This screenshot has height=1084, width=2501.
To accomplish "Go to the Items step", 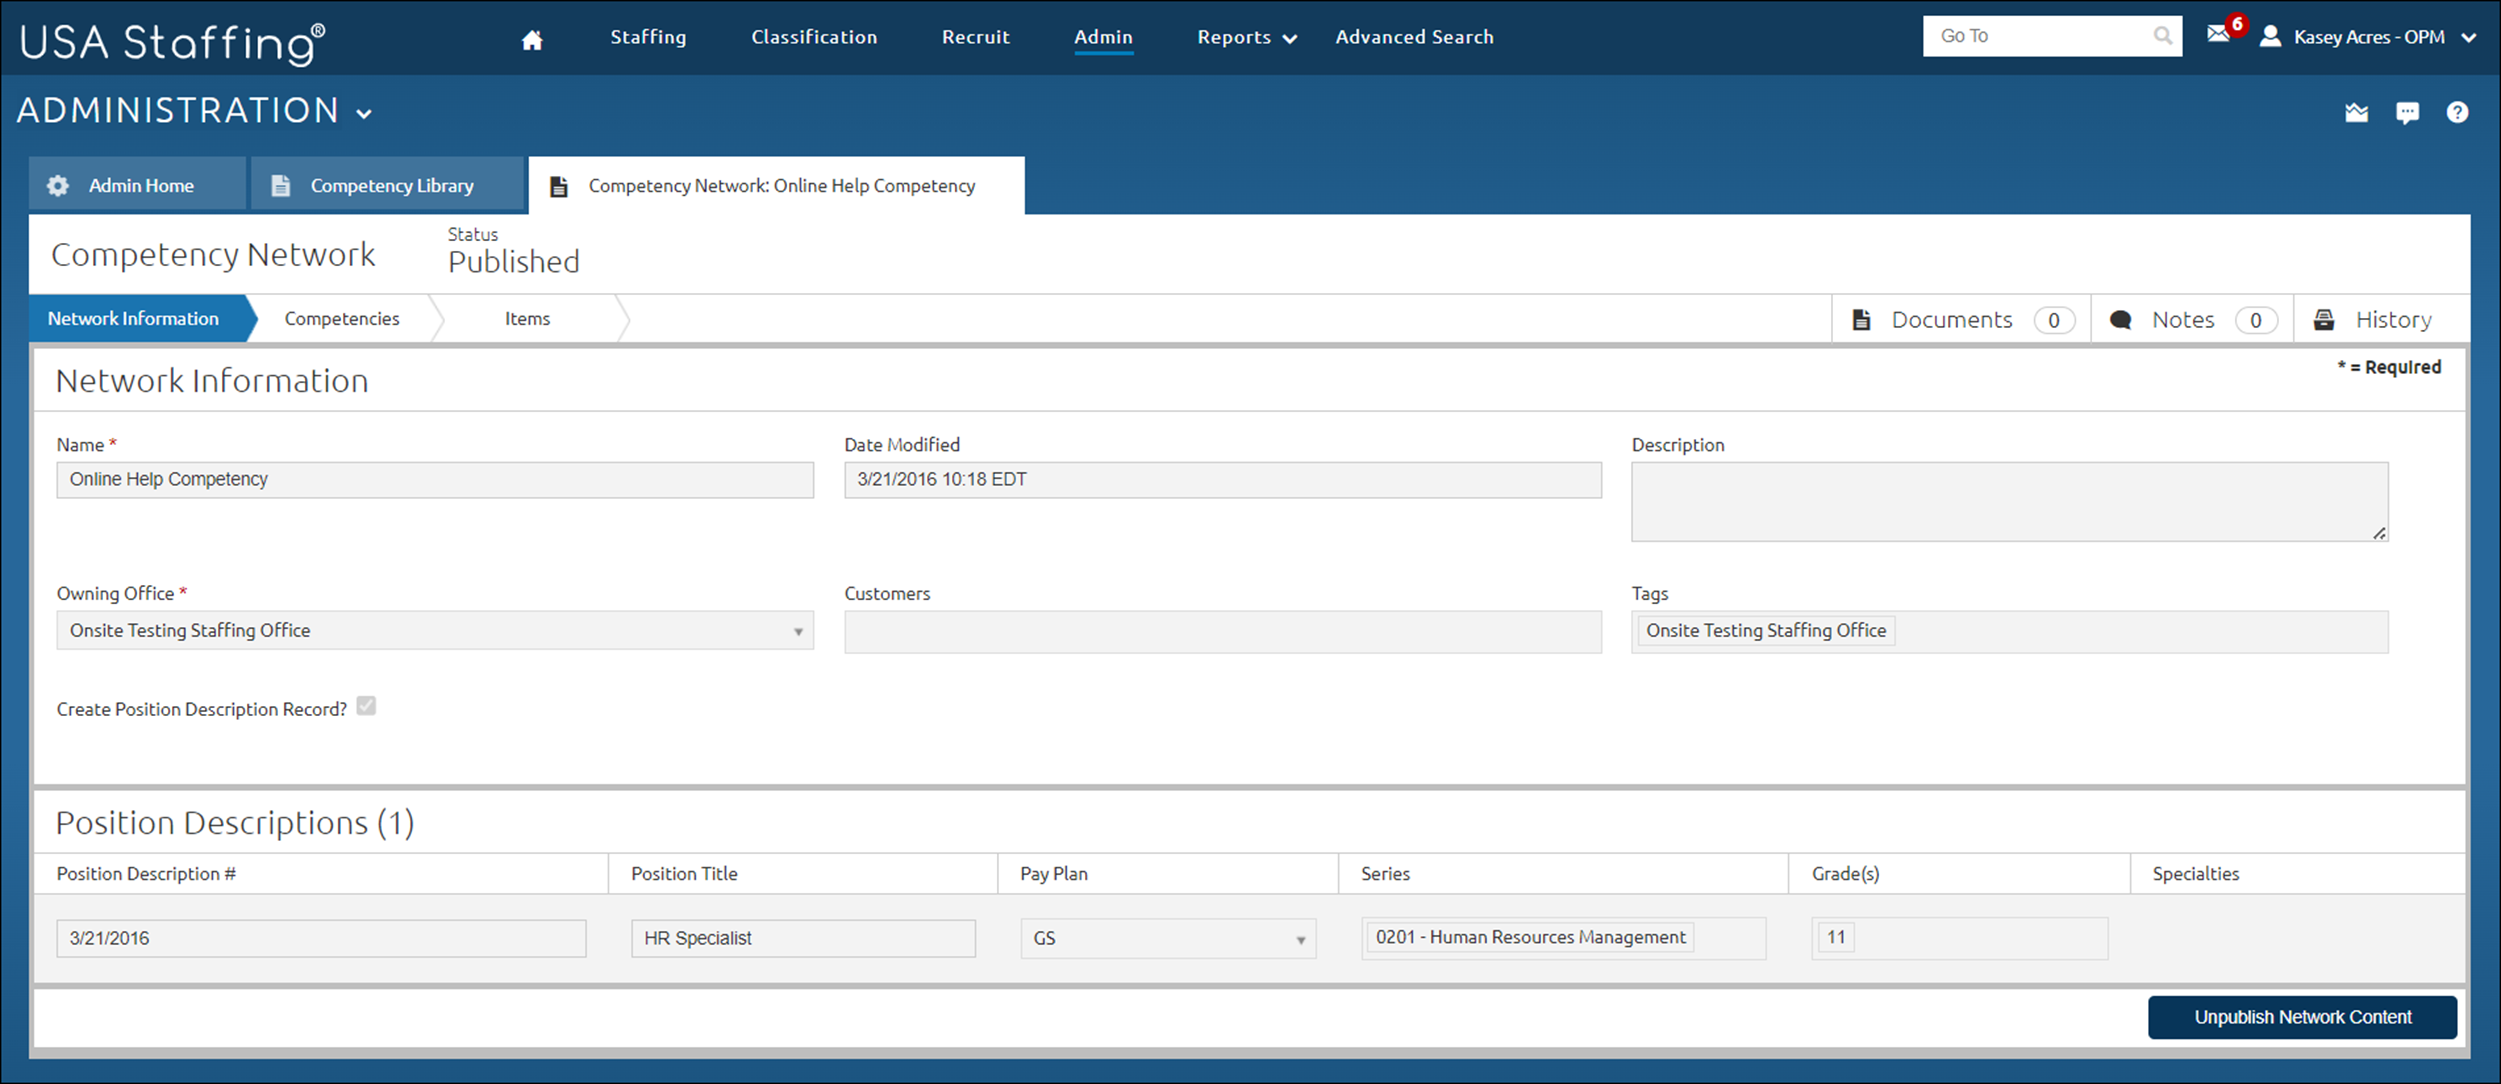I will [x=527, y=319].
